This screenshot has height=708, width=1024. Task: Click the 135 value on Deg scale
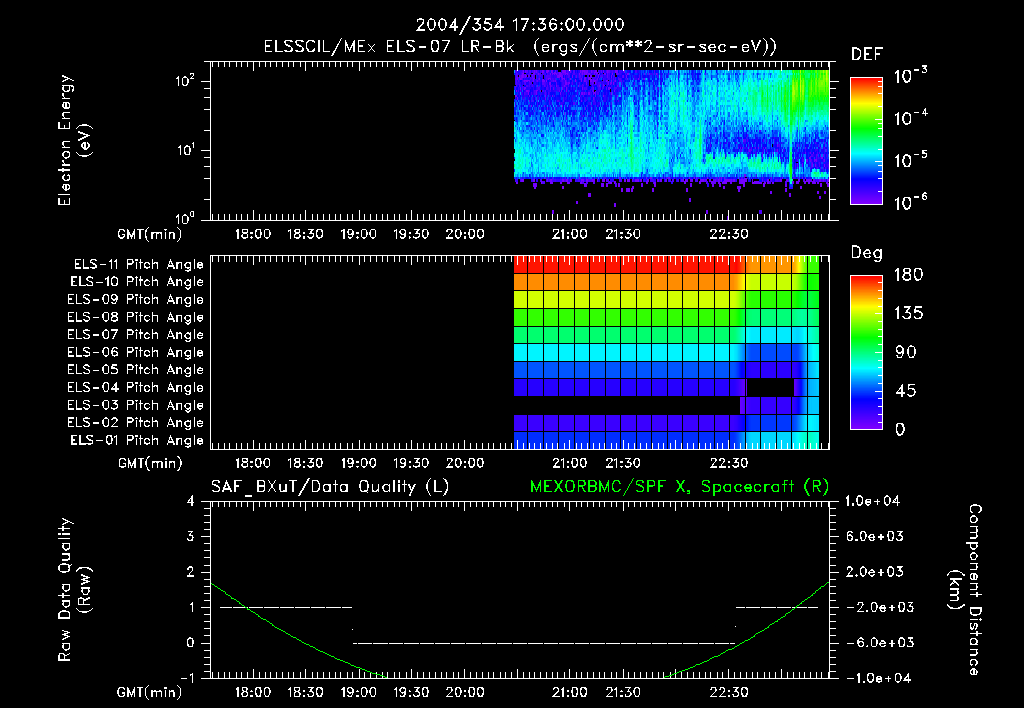coord(909,313)
